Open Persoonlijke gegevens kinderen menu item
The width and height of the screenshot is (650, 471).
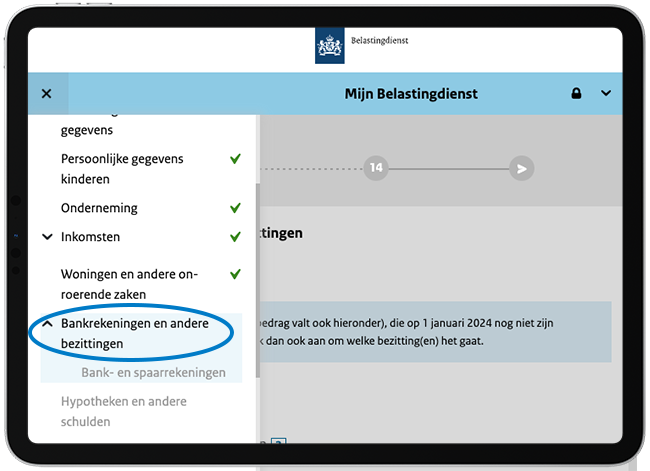pyautogui.click(x=122, y=169)
